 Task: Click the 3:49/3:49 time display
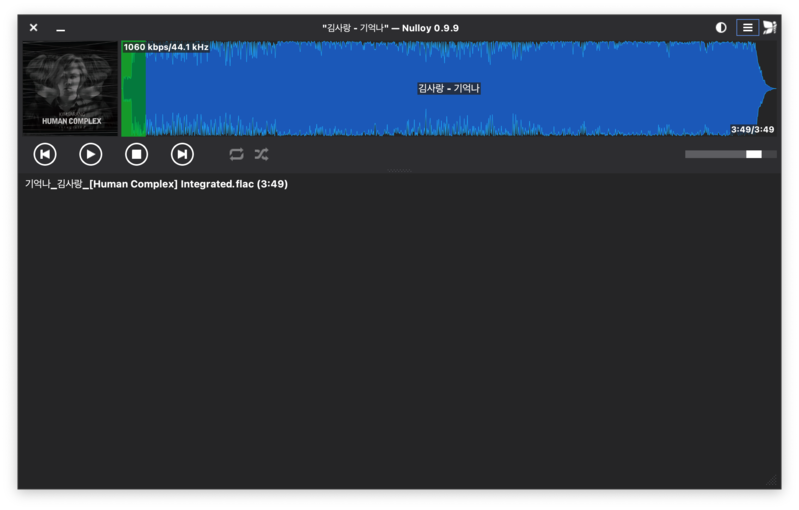point(753,129)
